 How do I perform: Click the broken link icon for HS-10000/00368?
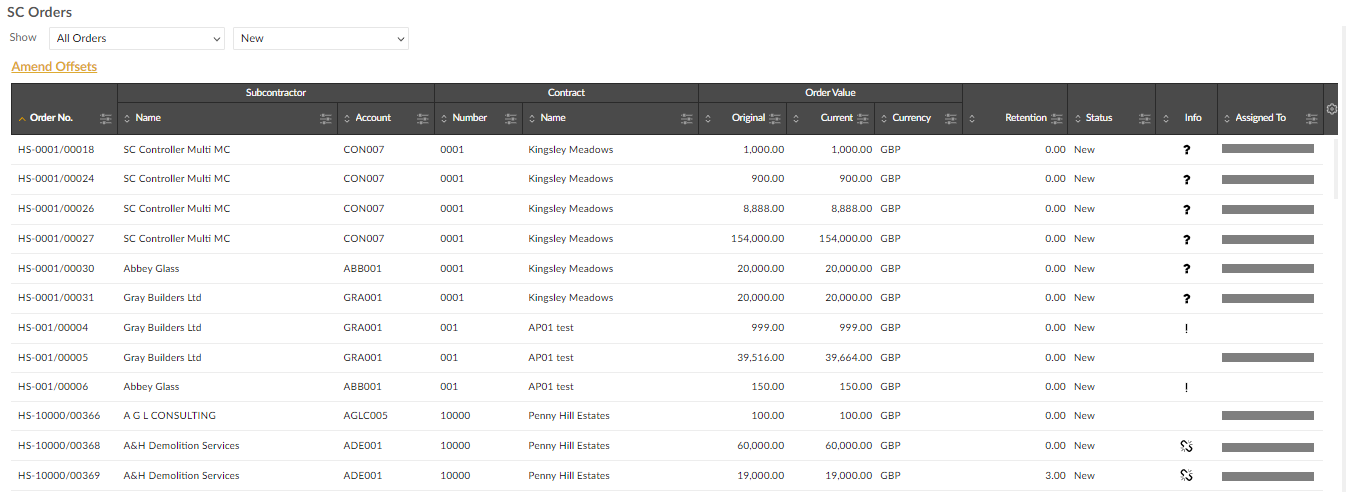tap(1187, 446)
